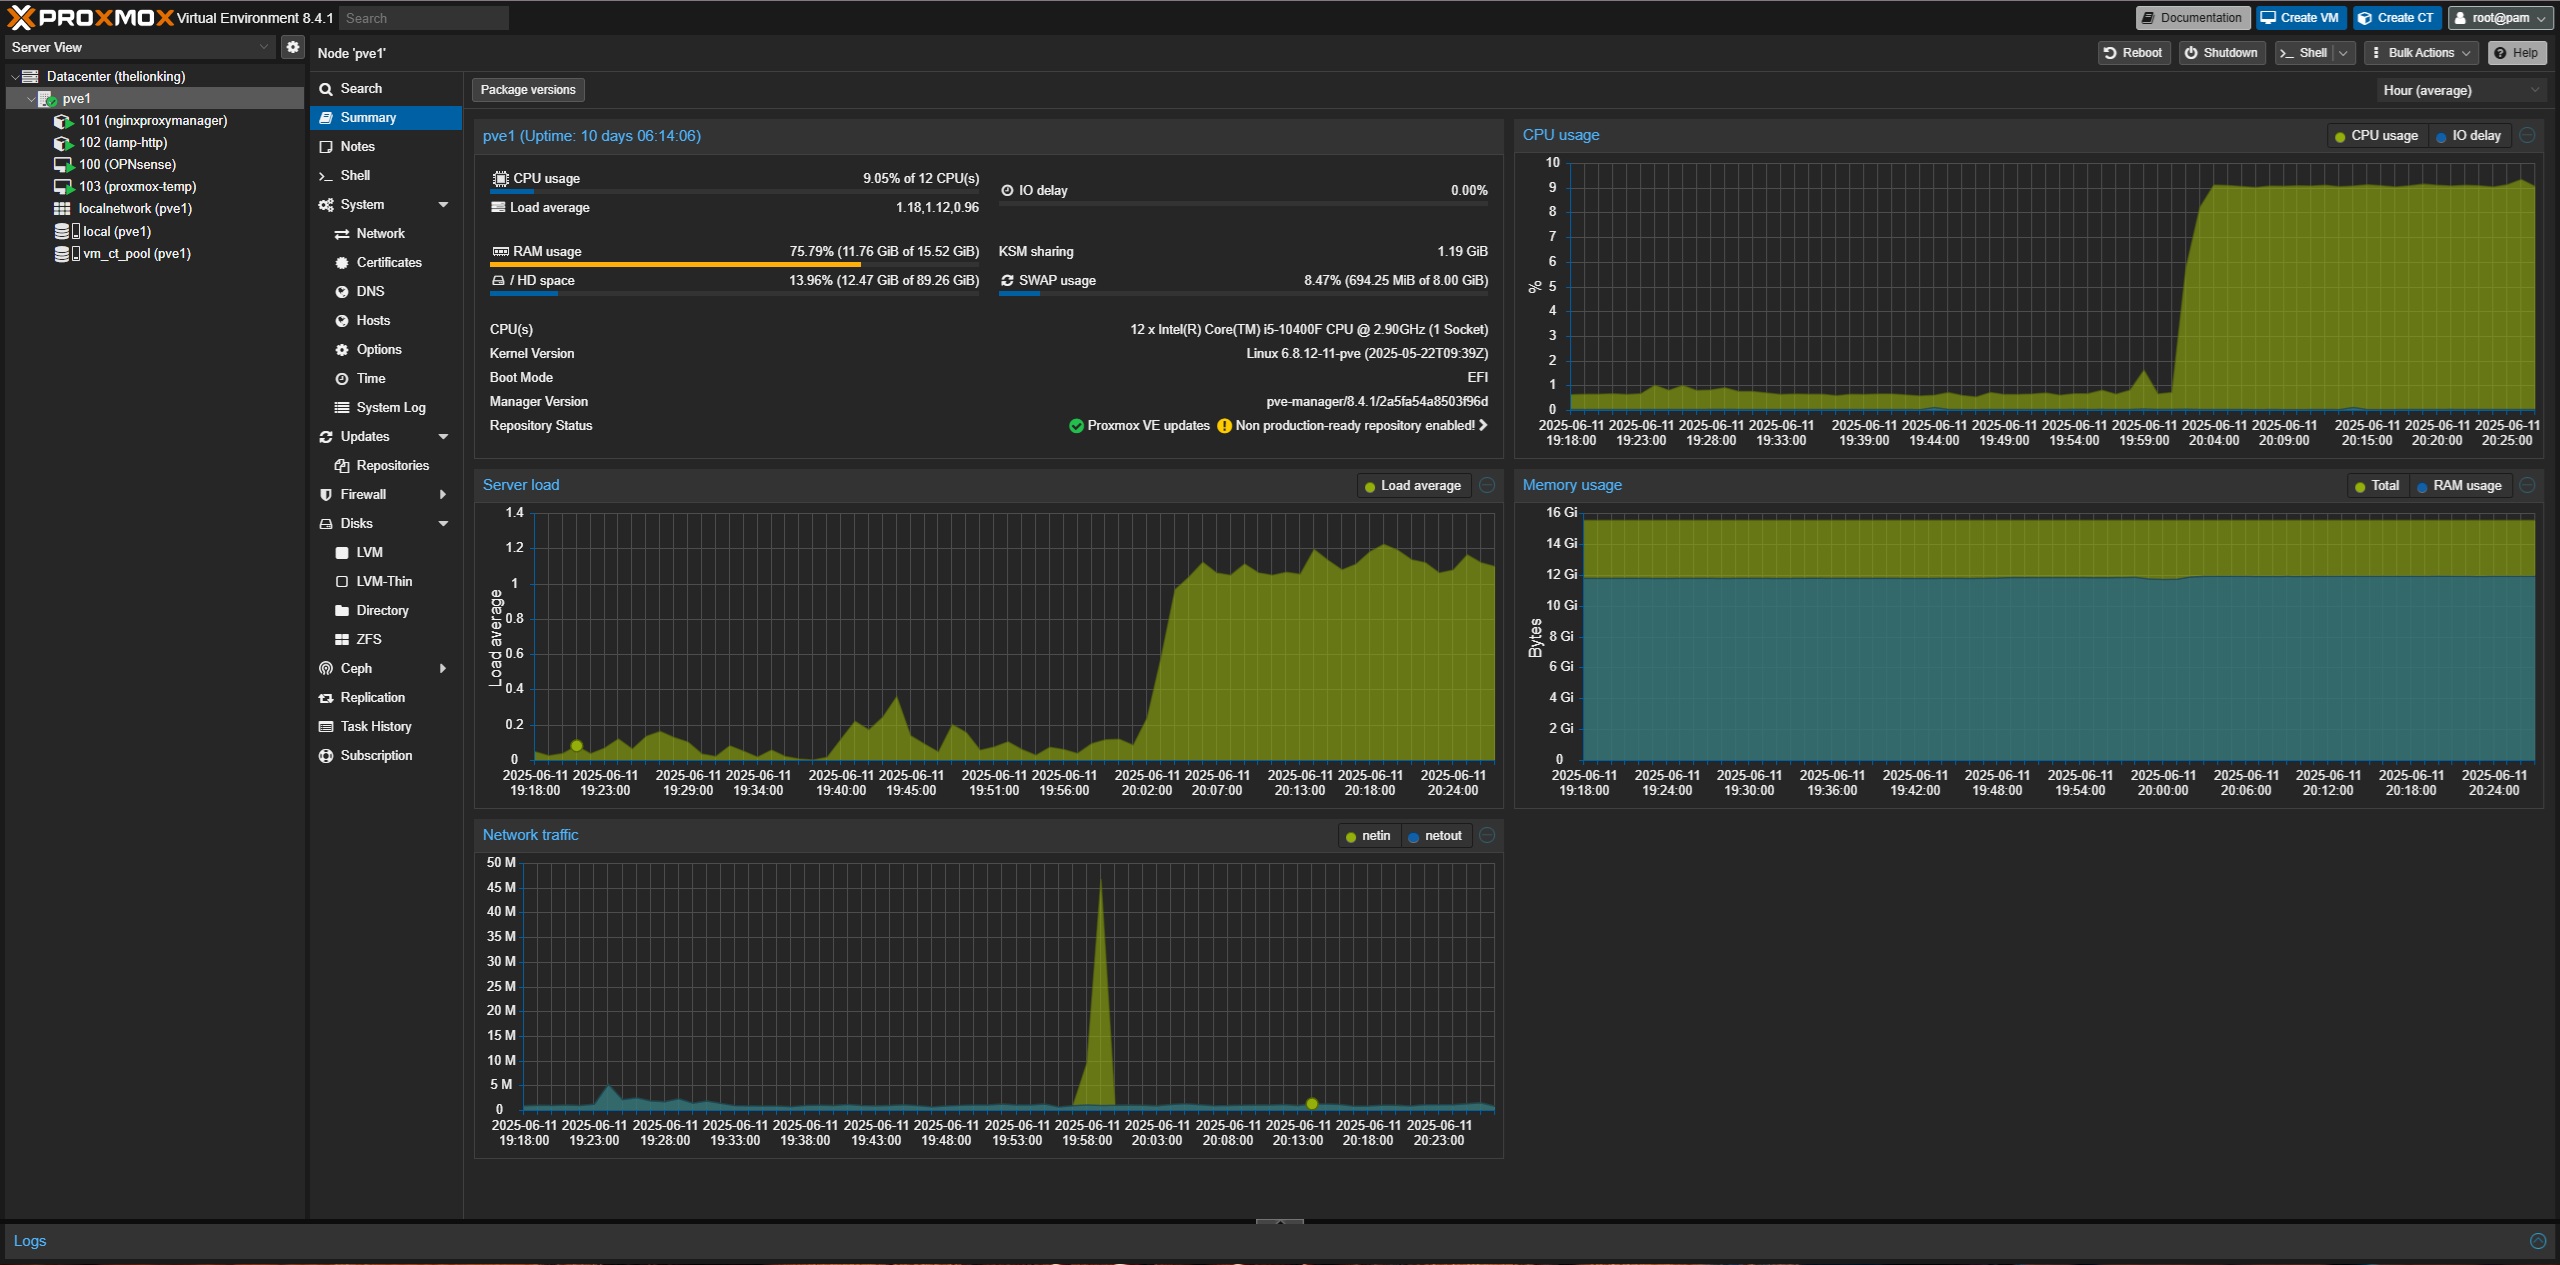
Task: Click Create CT
Action: tap(2396, 18)
